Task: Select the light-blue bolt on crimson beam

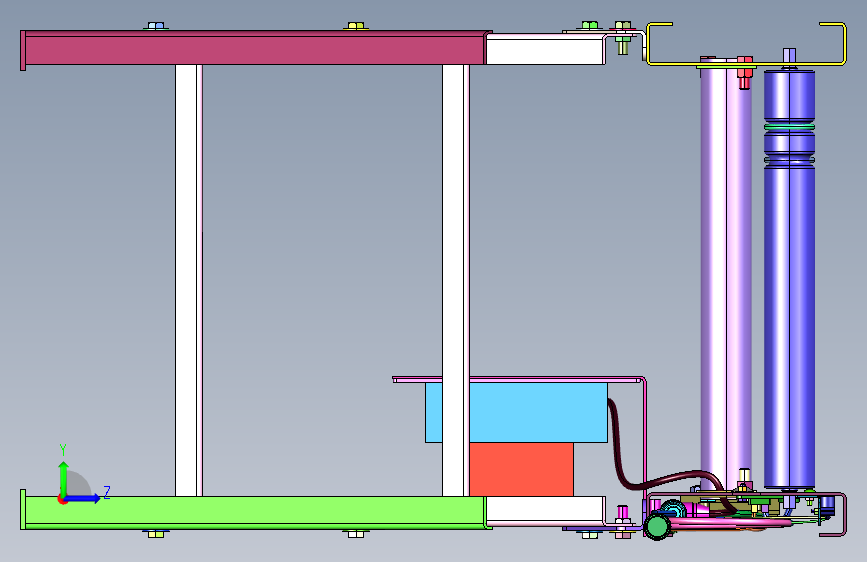Action: click(x=156, y=26)
